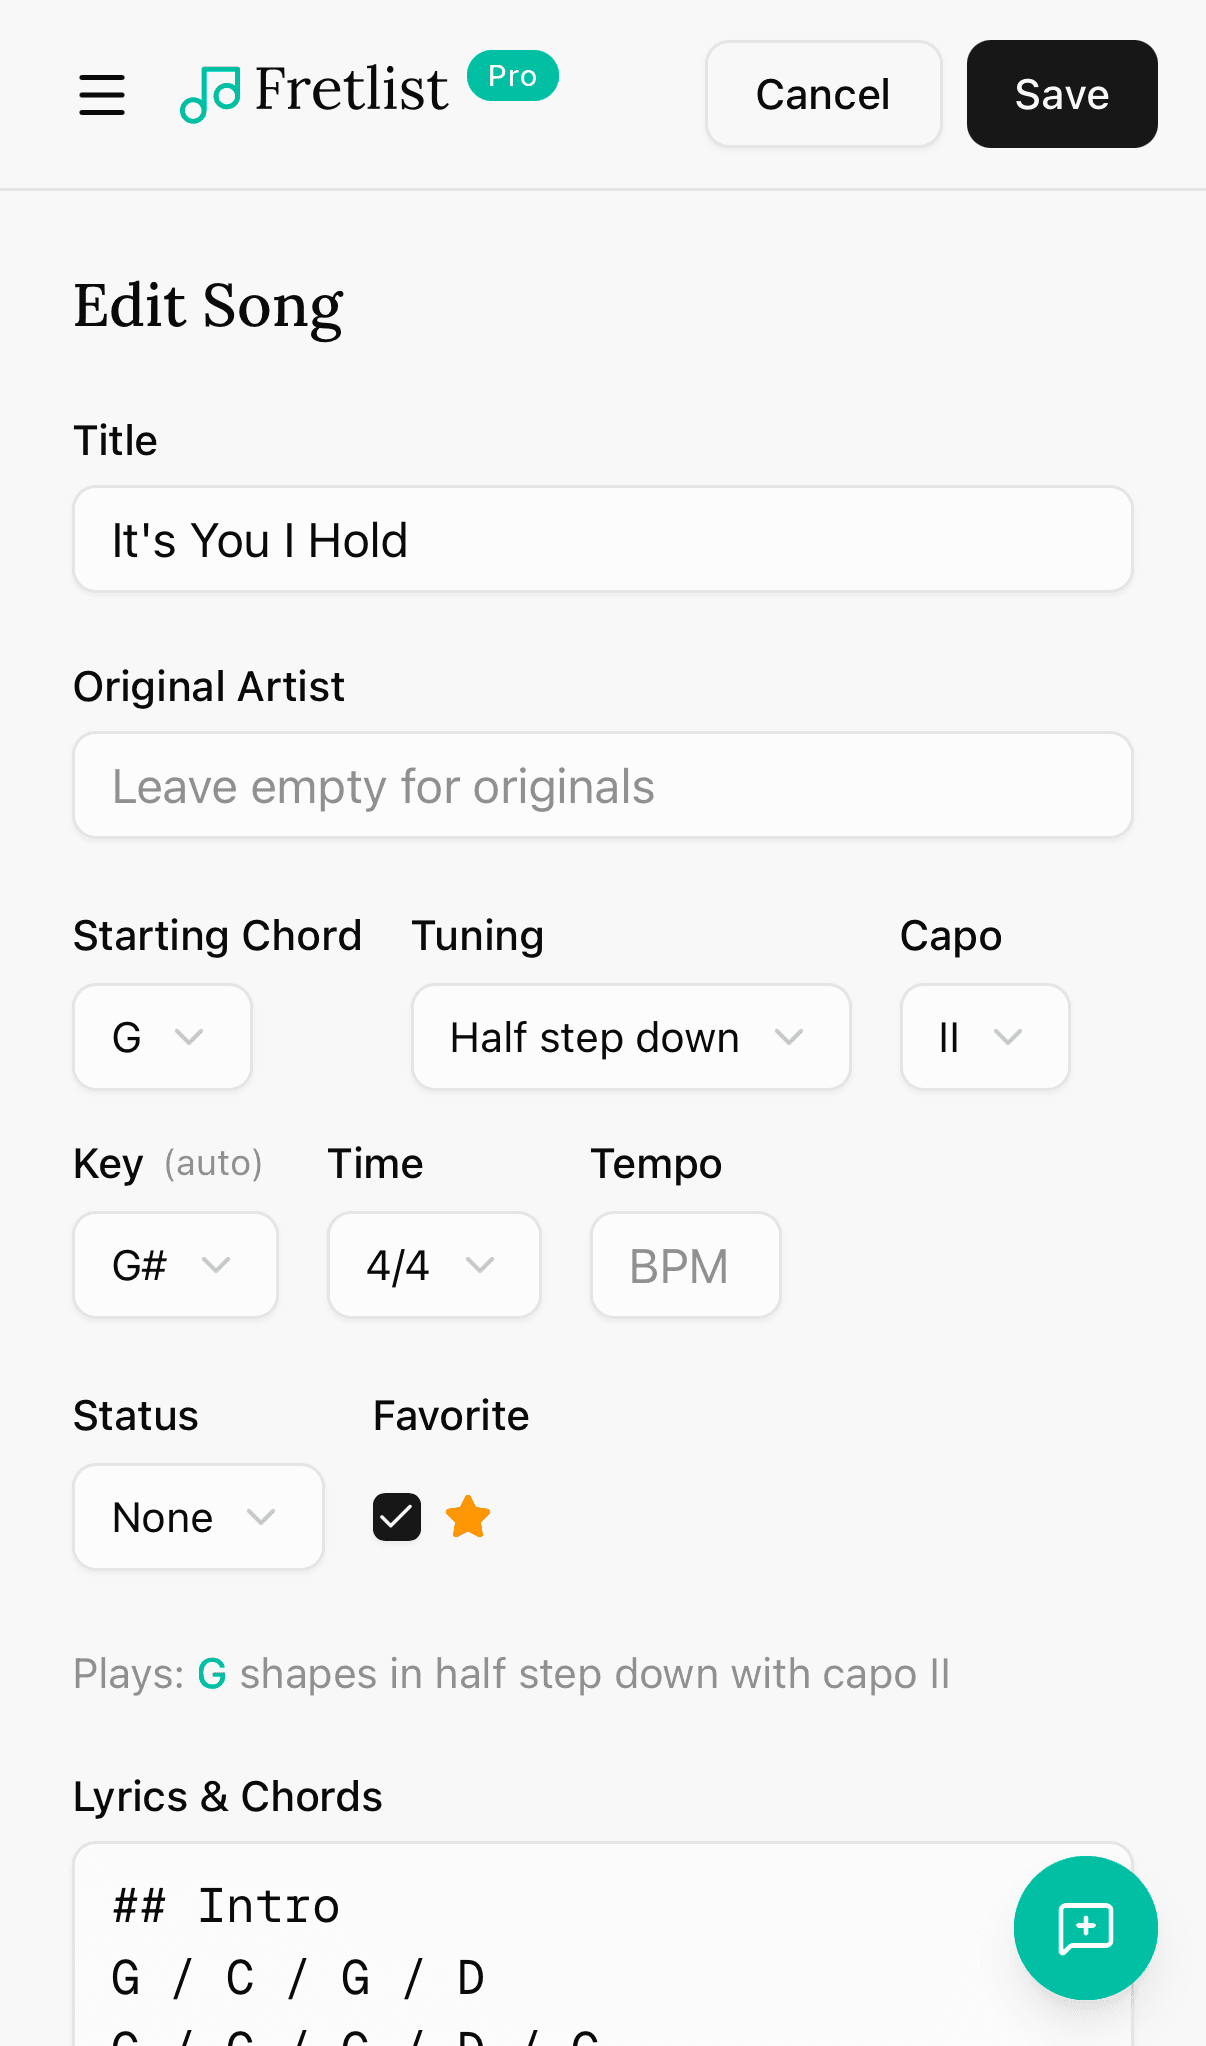Click the Save button
1206x2046 pixels.
(1061, 94)
